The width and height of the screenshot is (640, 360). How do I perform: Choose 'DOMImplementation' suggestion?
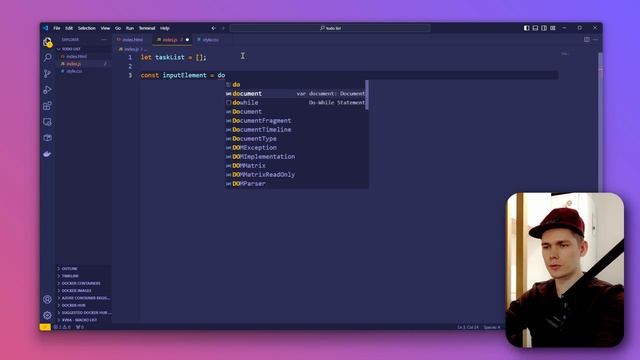(x=297, y=156)
